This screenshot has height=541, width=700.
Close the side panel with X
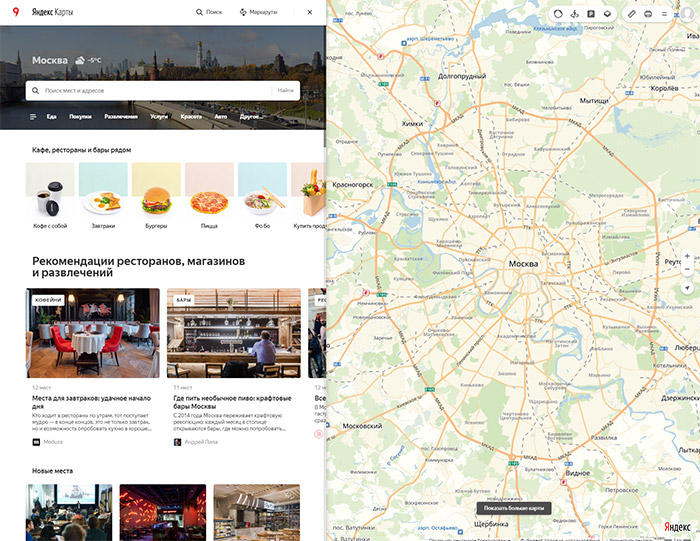pyautogui.click(x=310, y=12)
